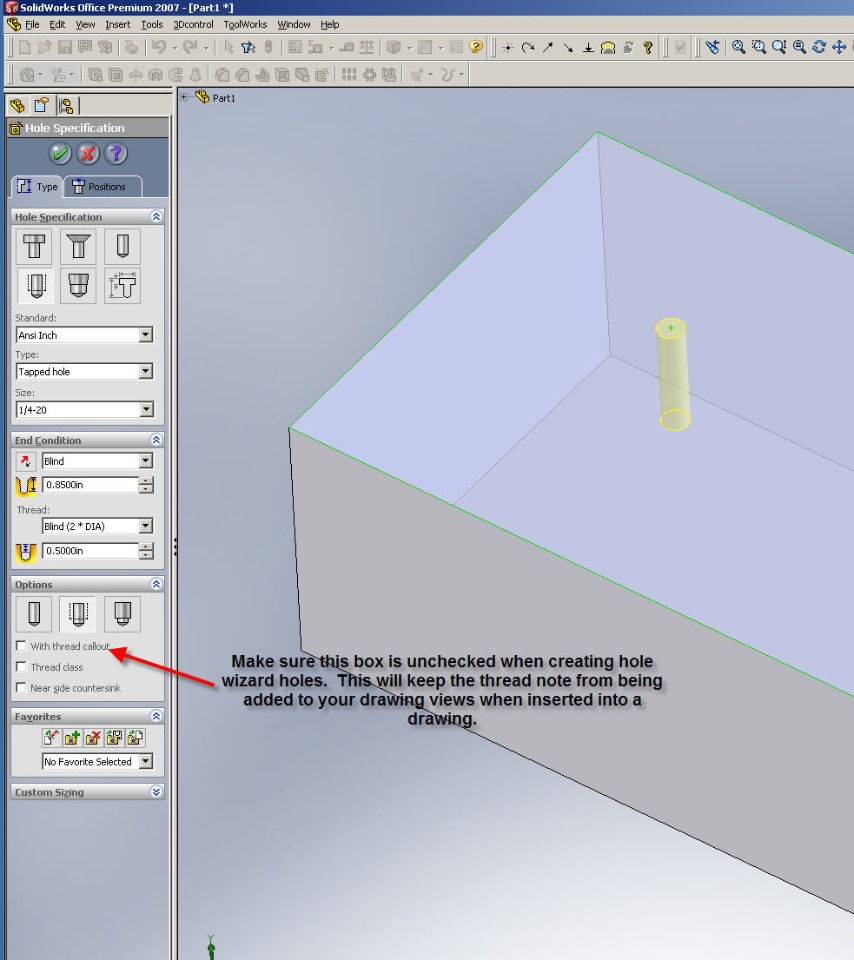Open the Insert menu

pyautogui.click(x=118, y=24)
